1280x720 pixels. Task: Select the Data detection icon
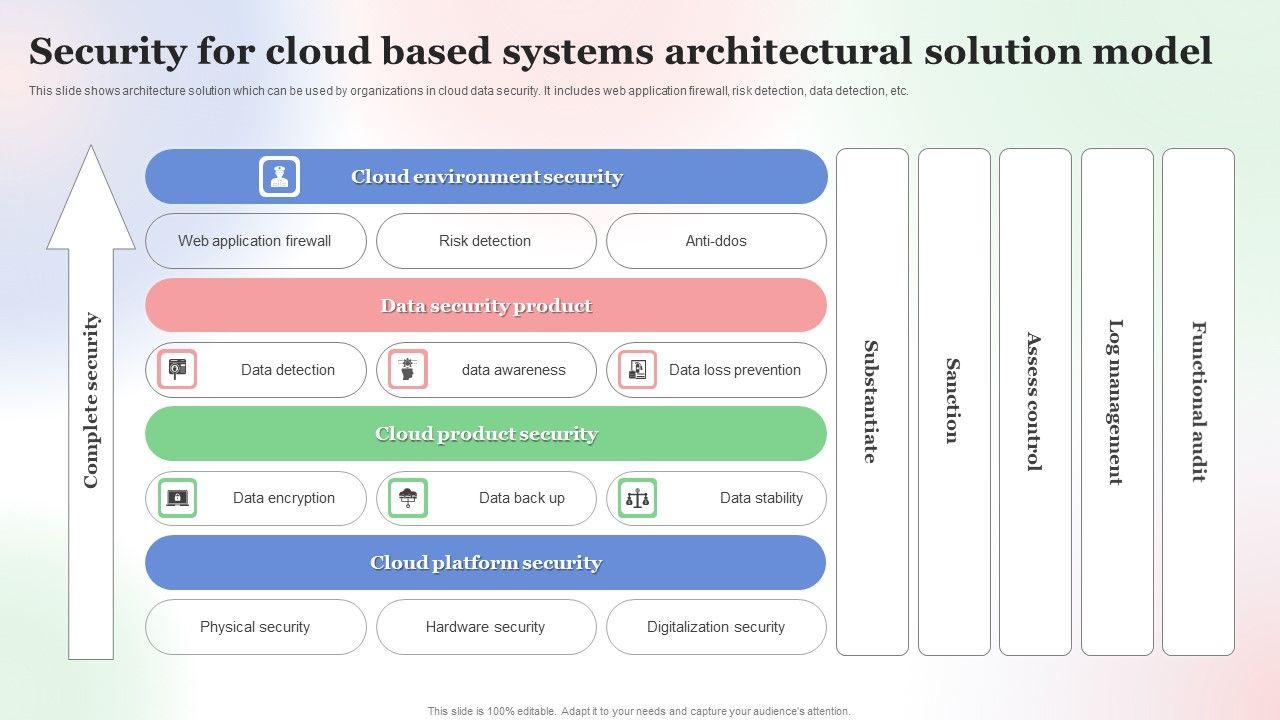coord(177,369)
